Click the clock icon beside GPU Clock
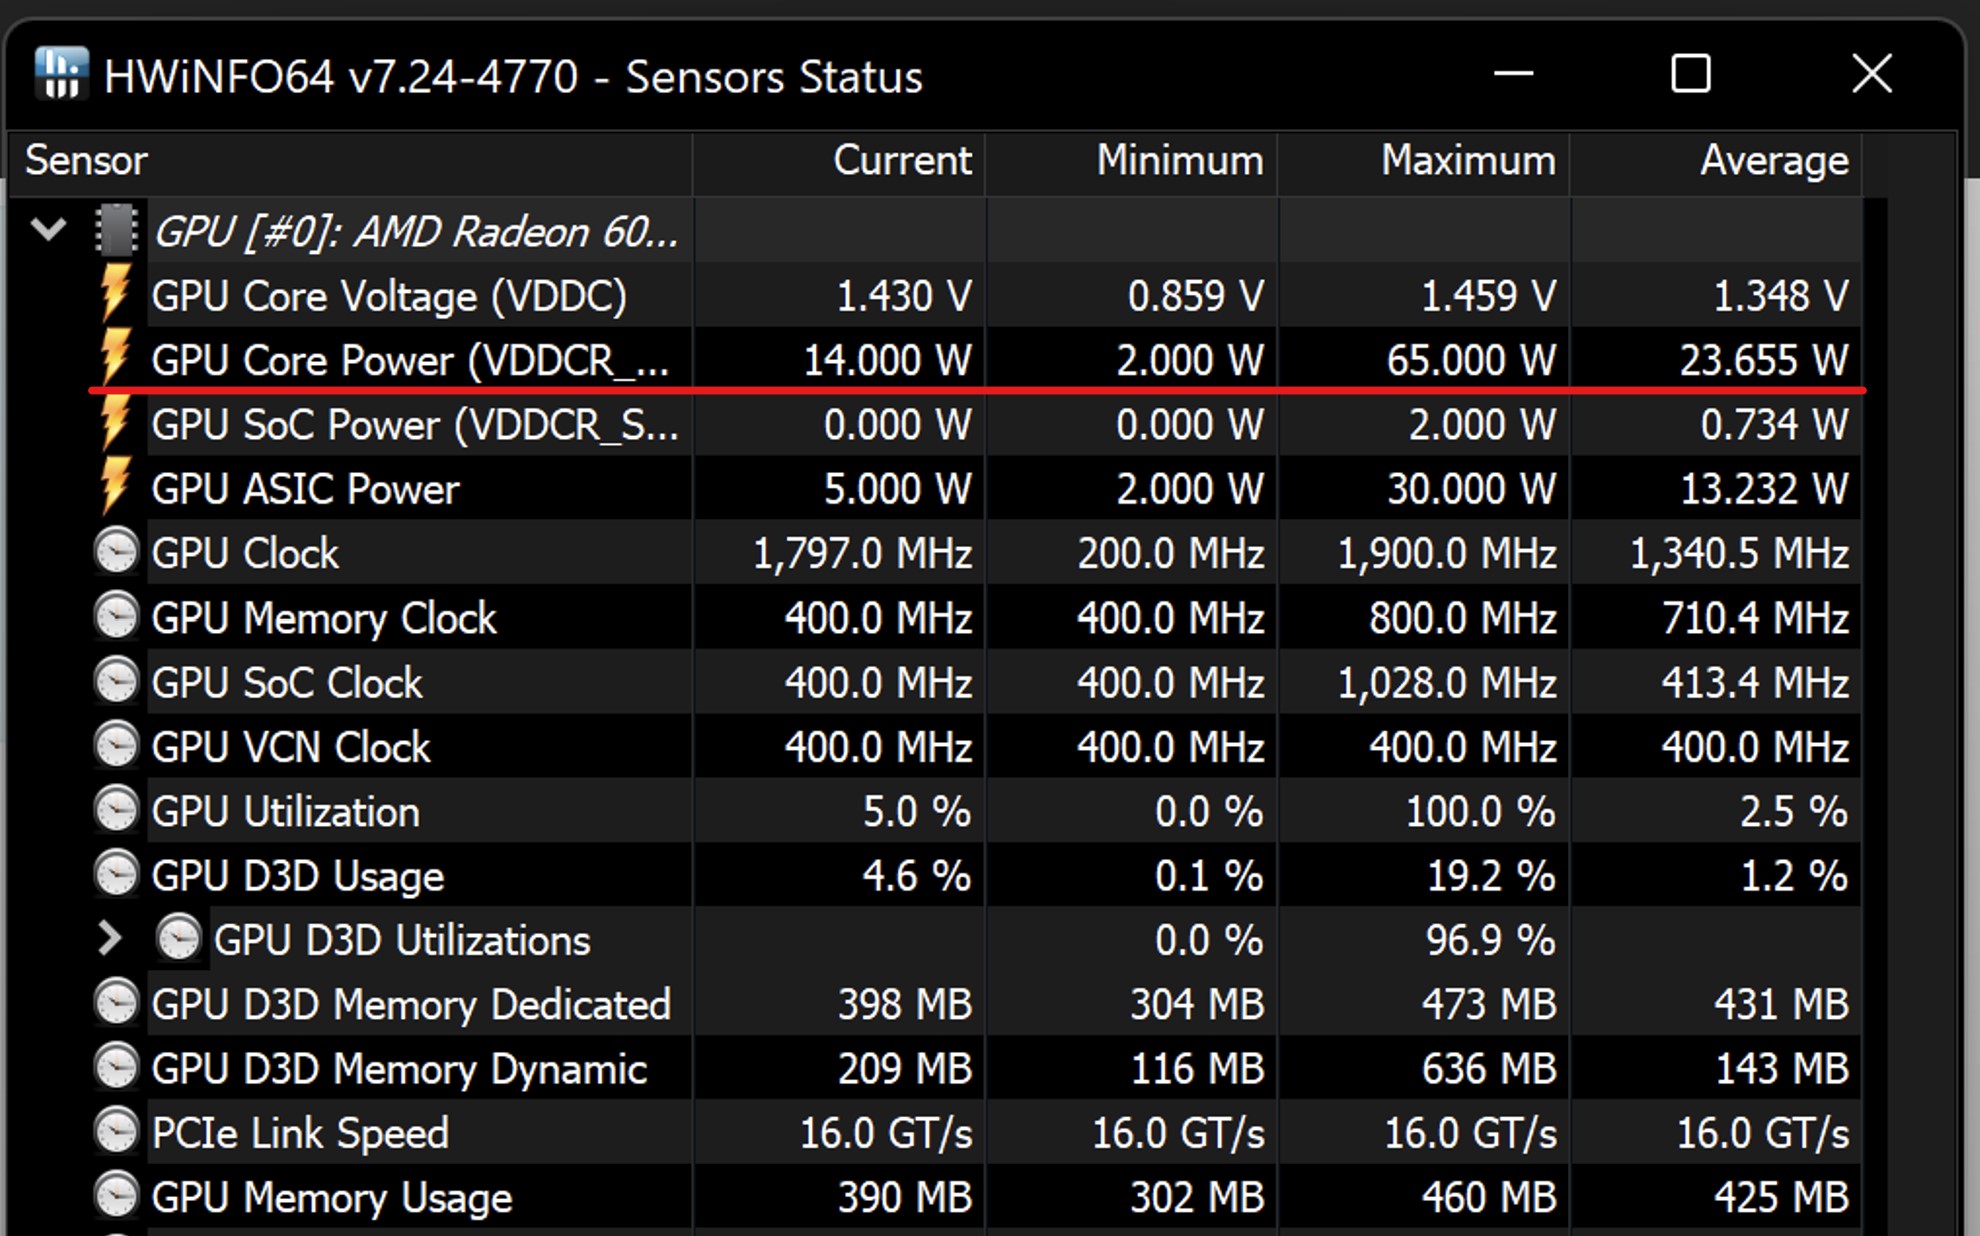 pyautogui.click(x=115, y=553)
